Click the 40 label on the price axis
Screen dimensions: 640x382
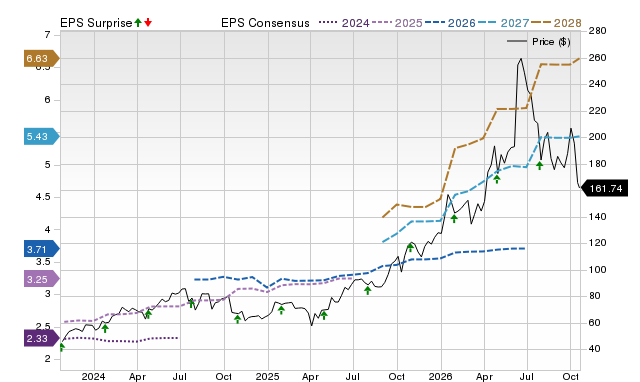595,349
